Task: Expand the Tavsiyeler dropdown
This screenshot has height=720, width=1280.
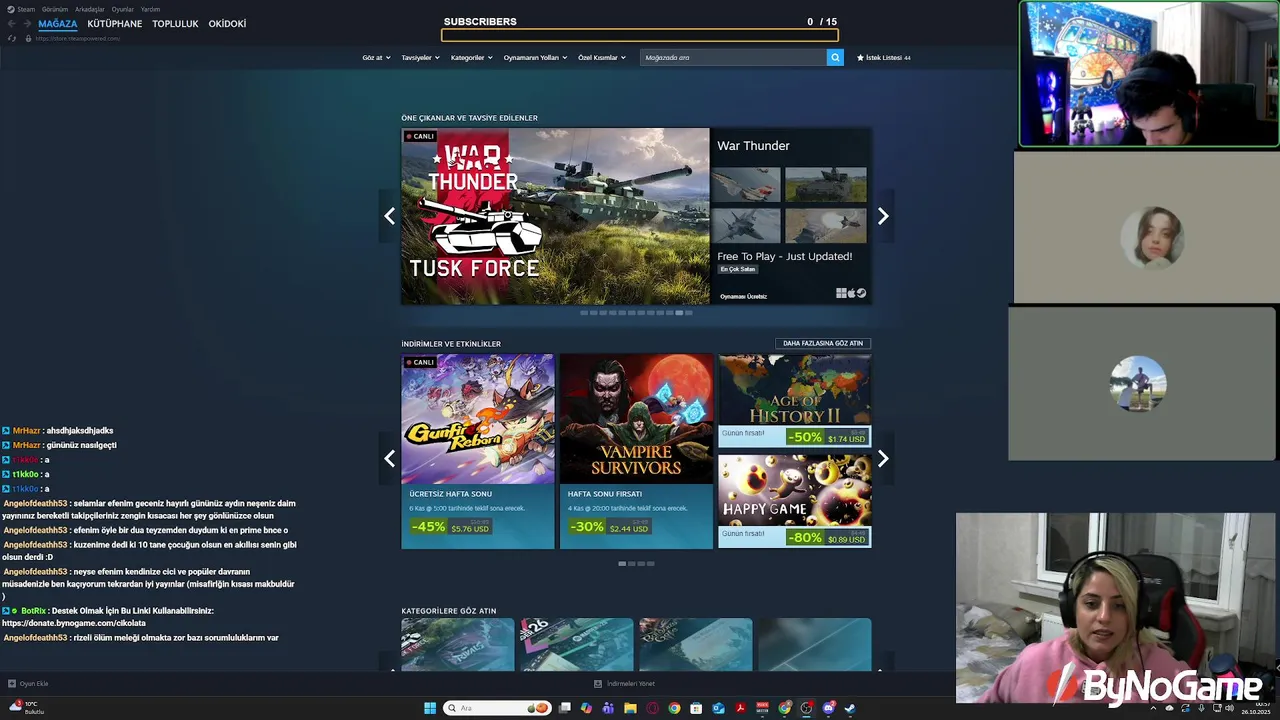Action: [x=421, y=57]
